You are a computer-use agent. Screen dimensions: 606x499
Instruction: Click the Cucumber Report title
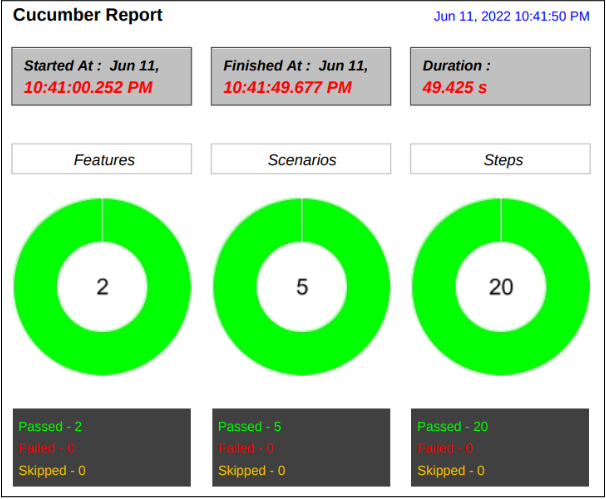pos(88,15)
